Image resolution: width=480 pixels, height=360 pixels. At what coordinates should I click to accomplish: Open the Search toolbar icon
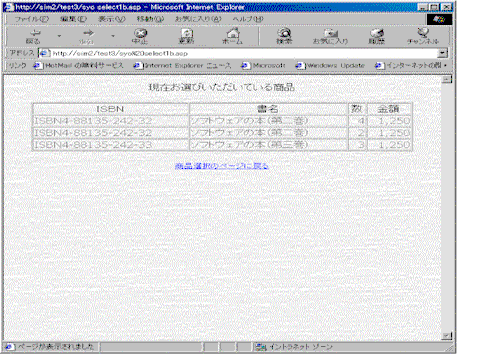point(284,33)
